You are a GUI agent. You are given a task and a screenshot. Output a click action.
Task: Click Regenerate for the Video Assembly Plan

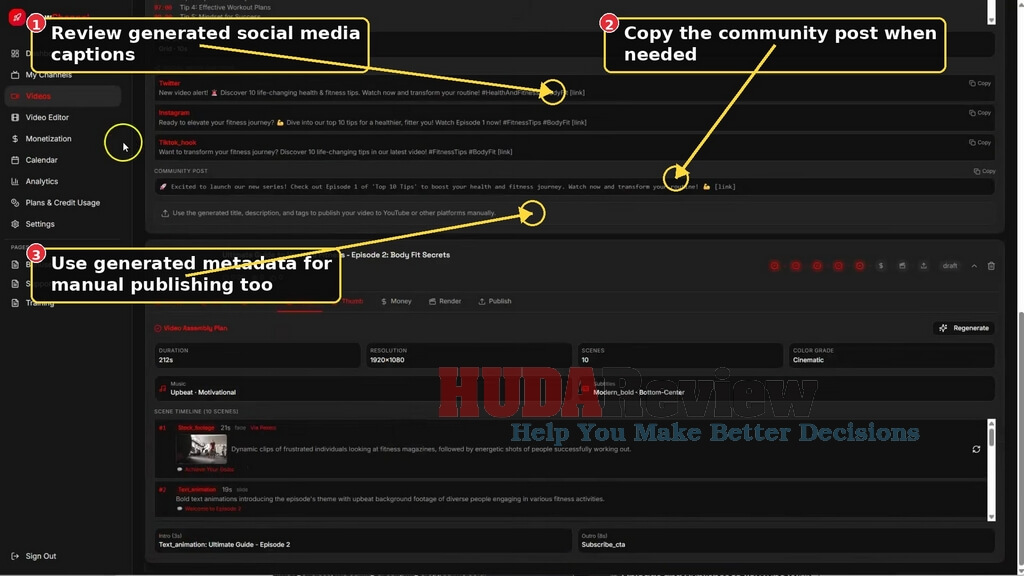point(964,328)
